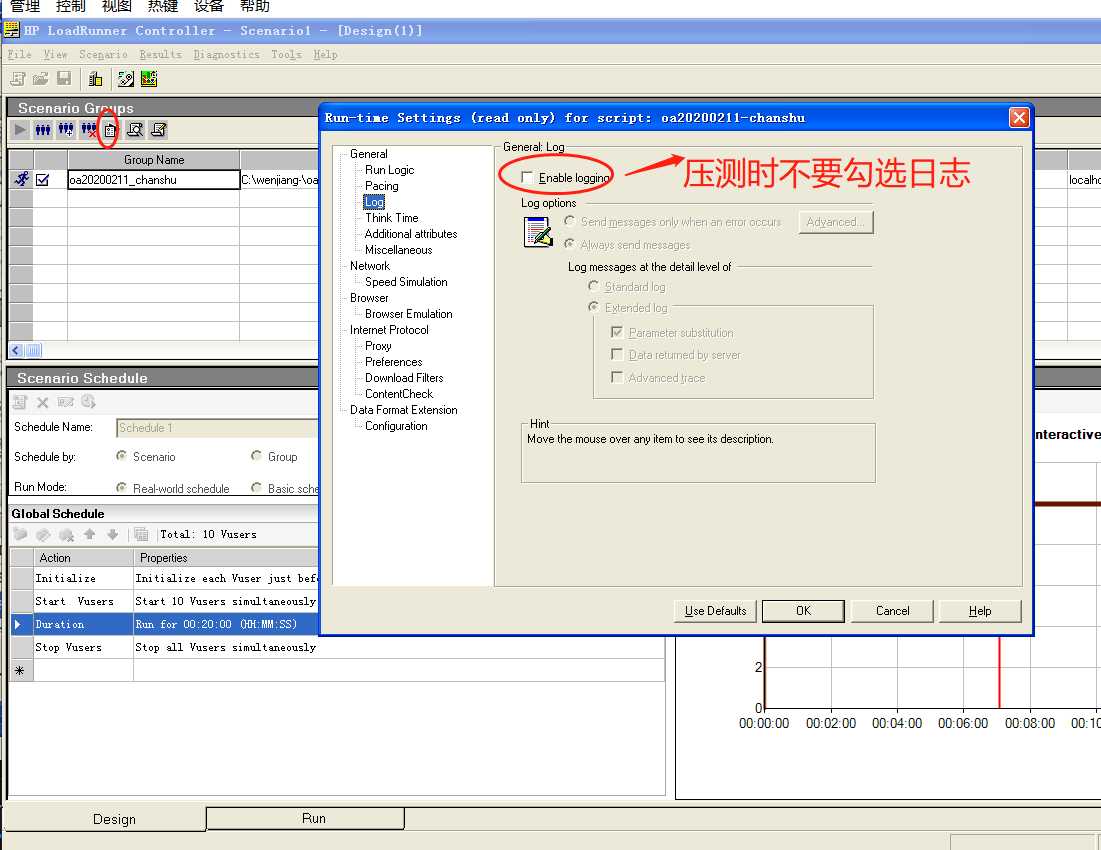1101x850 pixels.
Task: Click the New Scenario toolbar icon
Action: 18,79
